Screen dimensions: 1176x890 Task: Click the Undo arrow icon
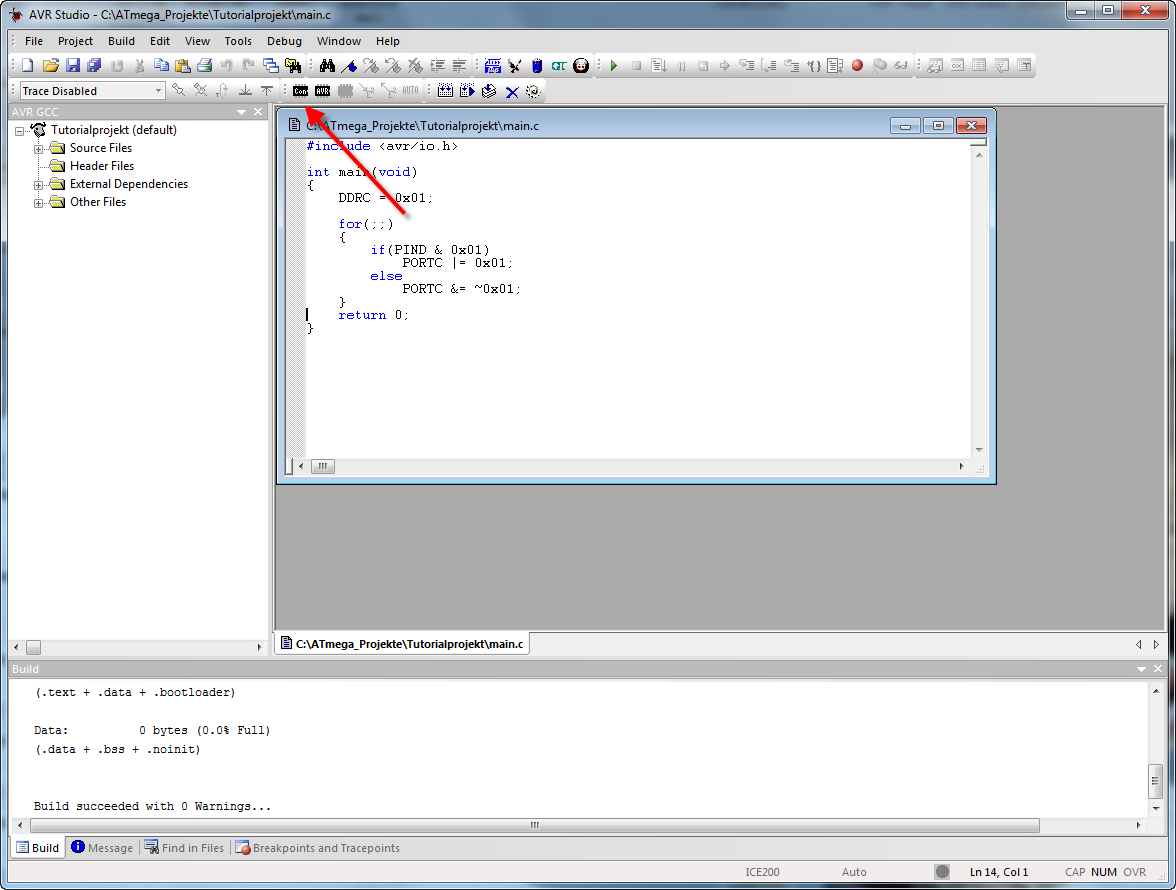coord(226,66)
